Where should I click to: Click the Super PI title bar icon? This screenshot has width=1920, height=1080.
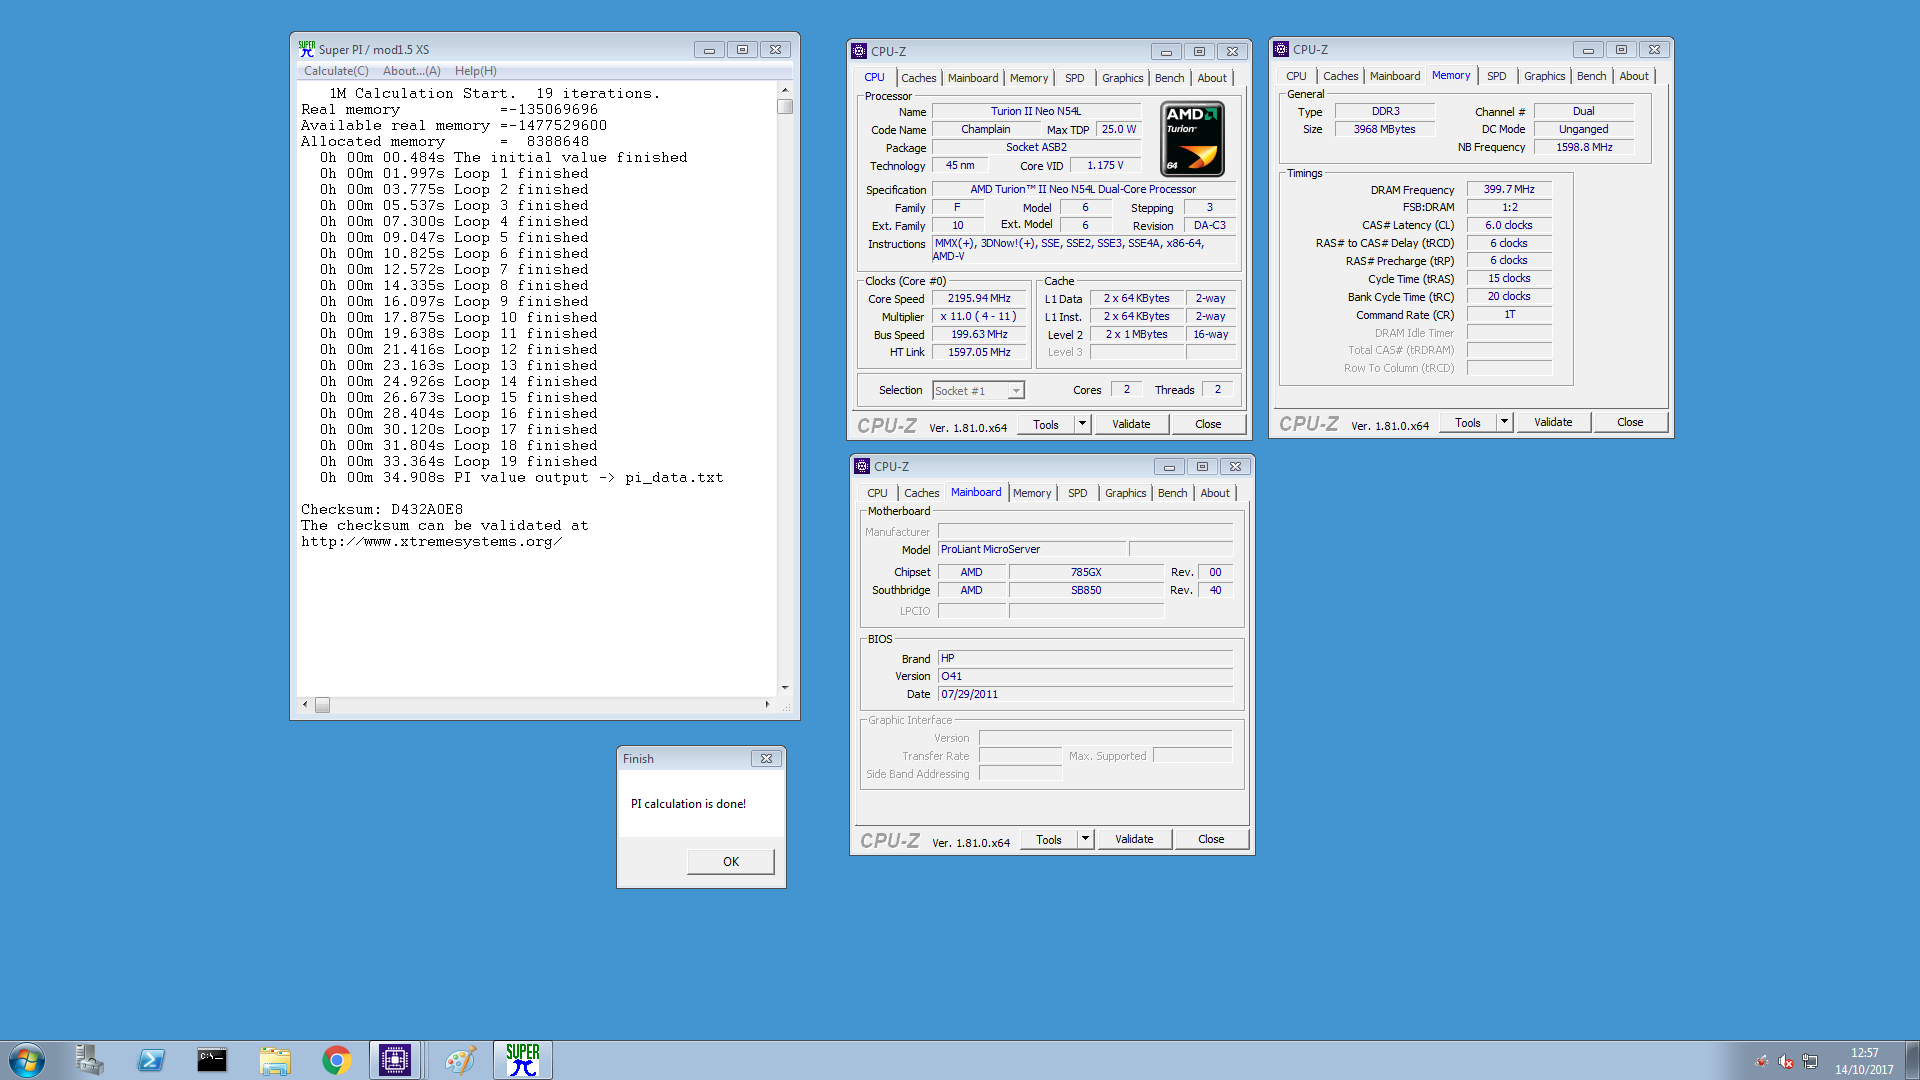307,49
